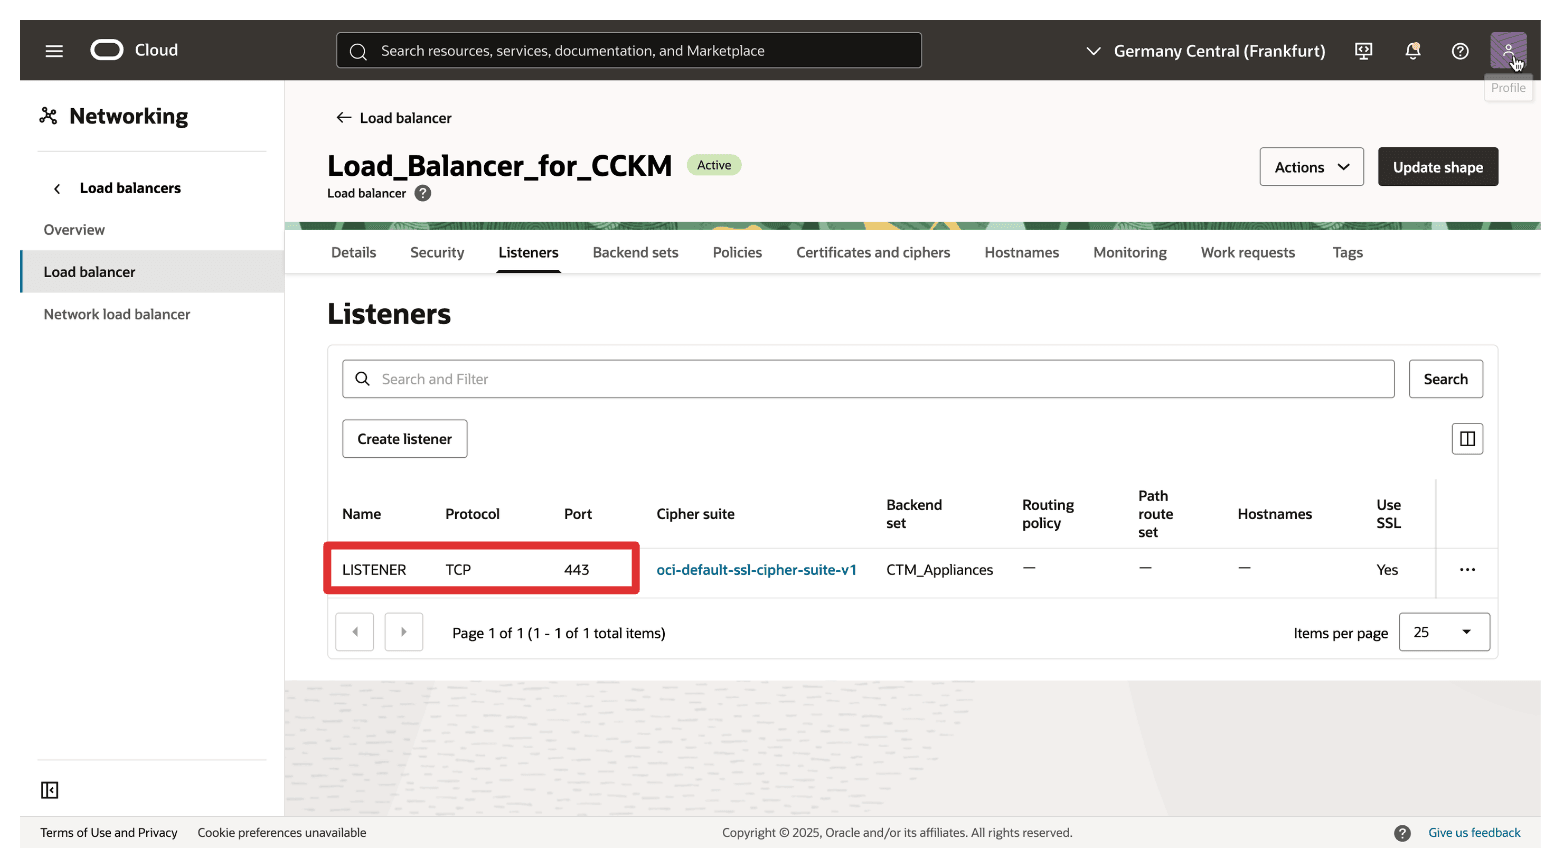Collapse the side navigation panel
Viewport: 1560px width, 868px height.
tap(50, 790)
